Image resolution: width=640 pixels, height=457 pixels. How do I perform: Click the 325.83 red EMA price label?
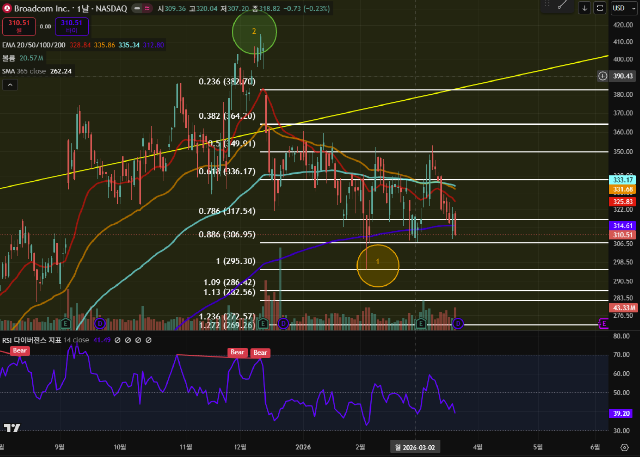pos(622,202)
